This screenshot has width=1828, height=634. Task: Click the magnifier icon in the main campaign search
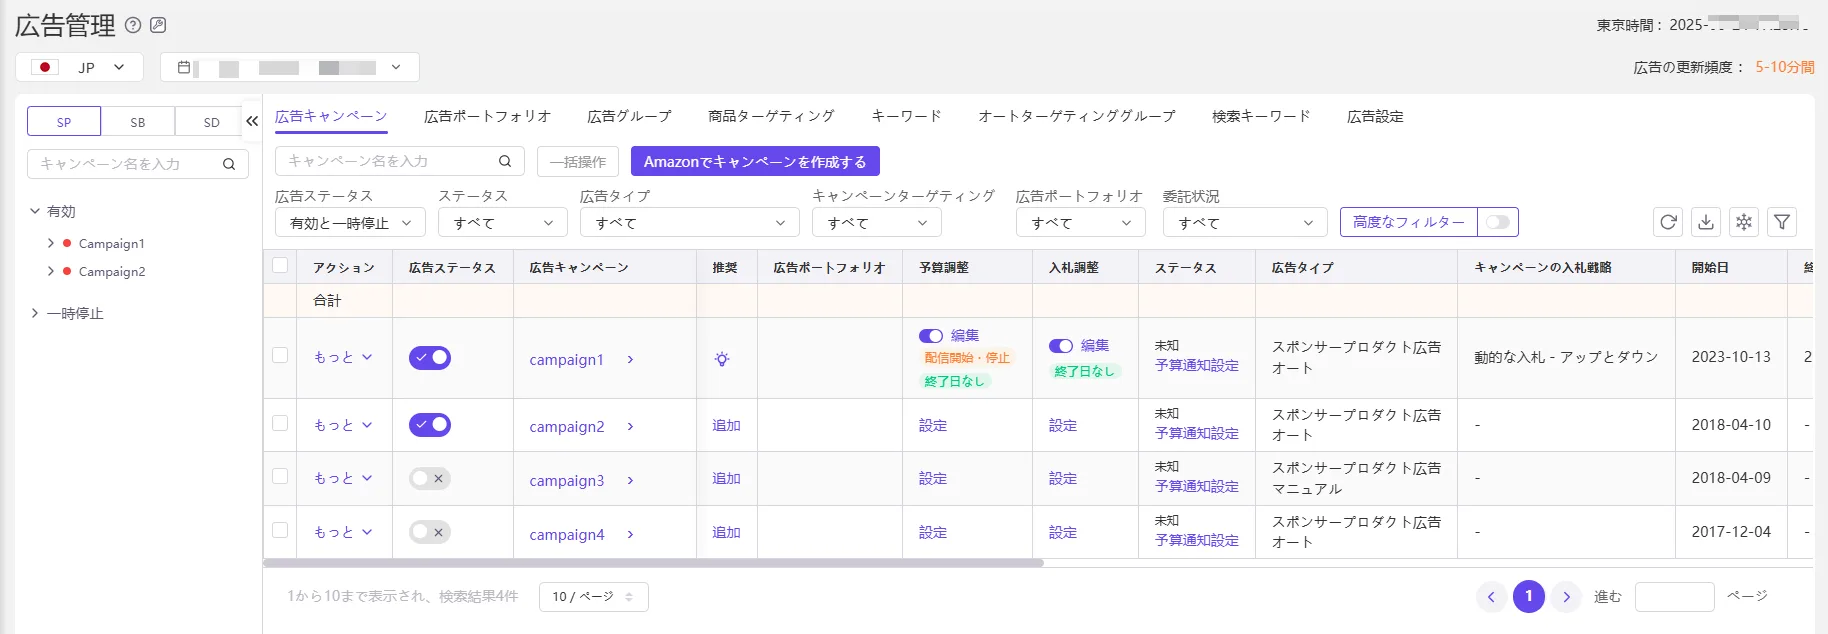[505, 161]
